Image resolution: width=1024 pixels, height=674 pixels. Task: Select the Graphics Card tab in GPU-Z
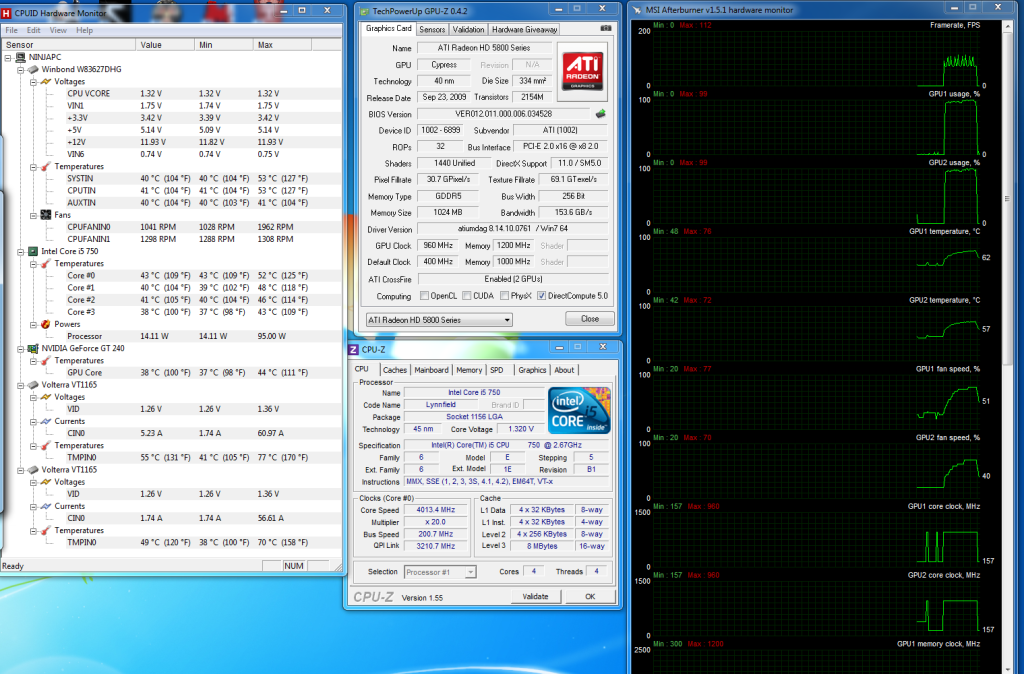click(x=389, y=28)
